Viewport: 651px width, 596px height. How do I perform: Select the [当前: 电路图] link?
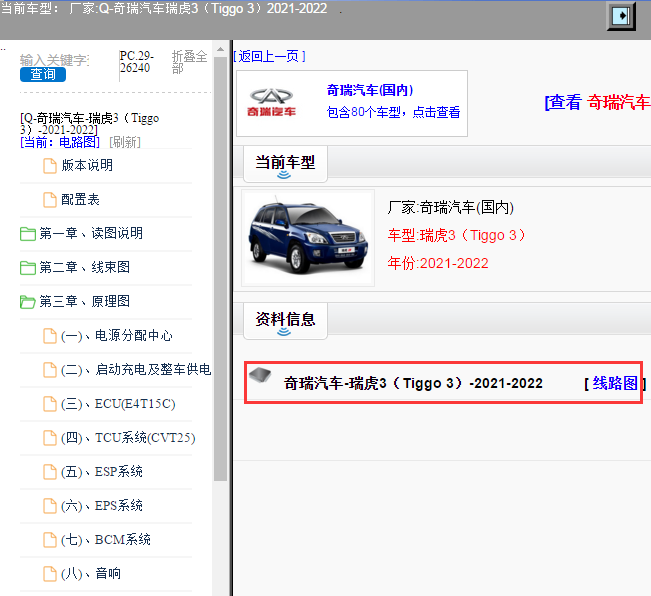tap(60, 142)
